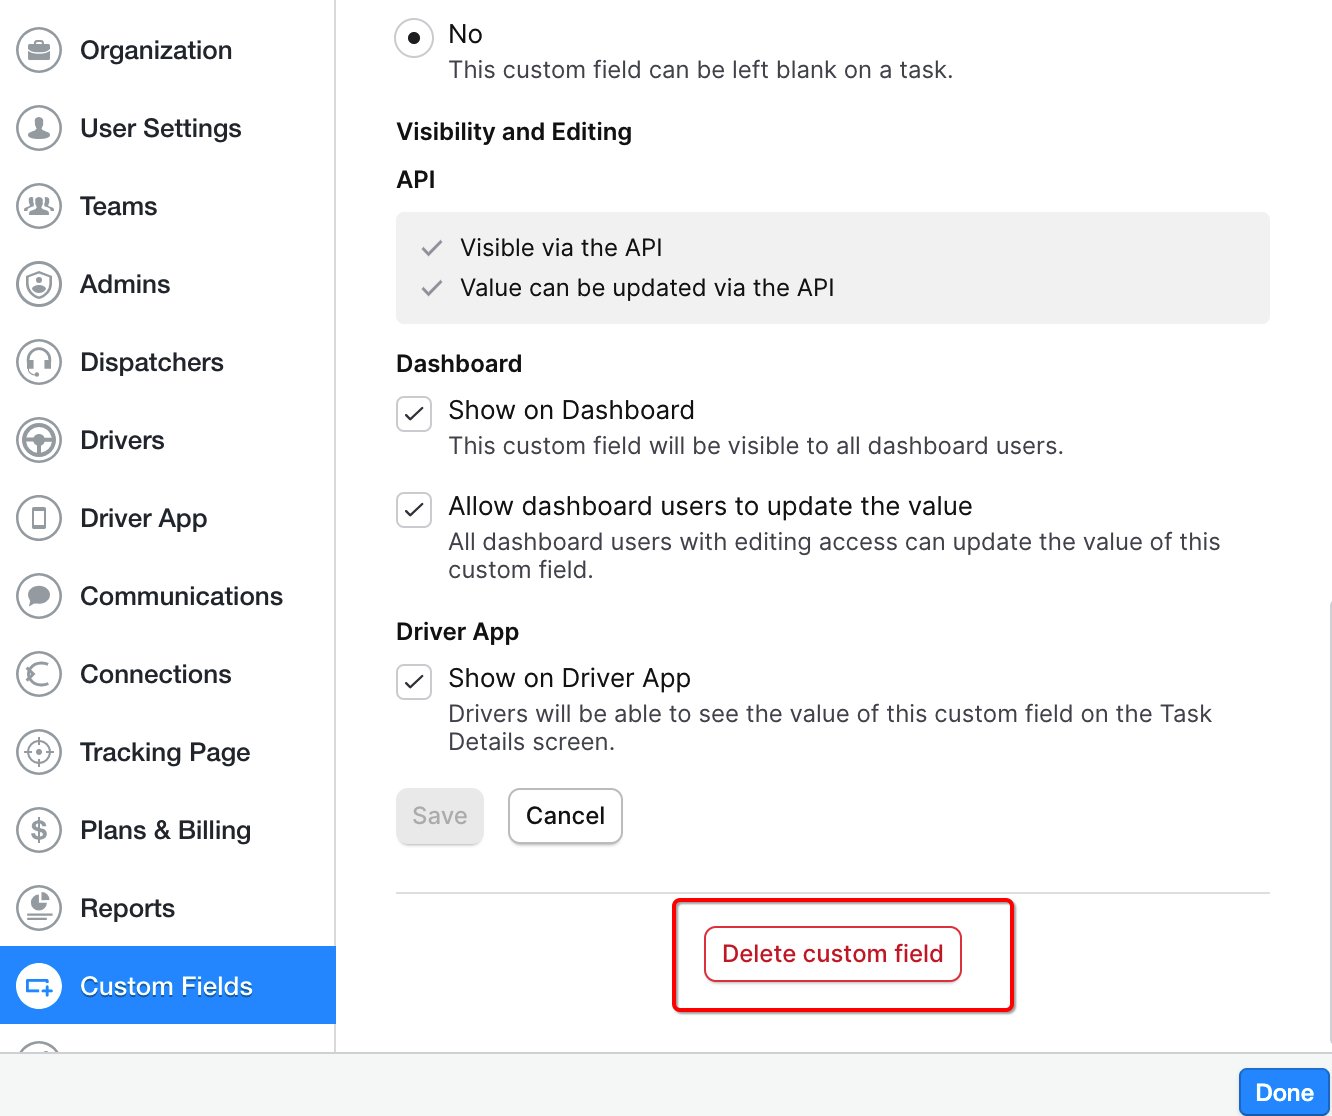This screenshot has height=1116, width=1332.
Task: Click the Visible via the API text
Action: [561, 248]
